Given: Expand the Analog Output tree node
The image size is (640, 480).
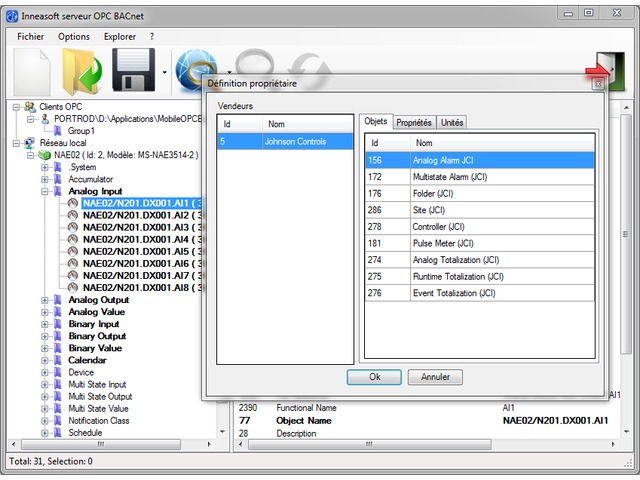Looking at the screenshot, I should [45, 300].
